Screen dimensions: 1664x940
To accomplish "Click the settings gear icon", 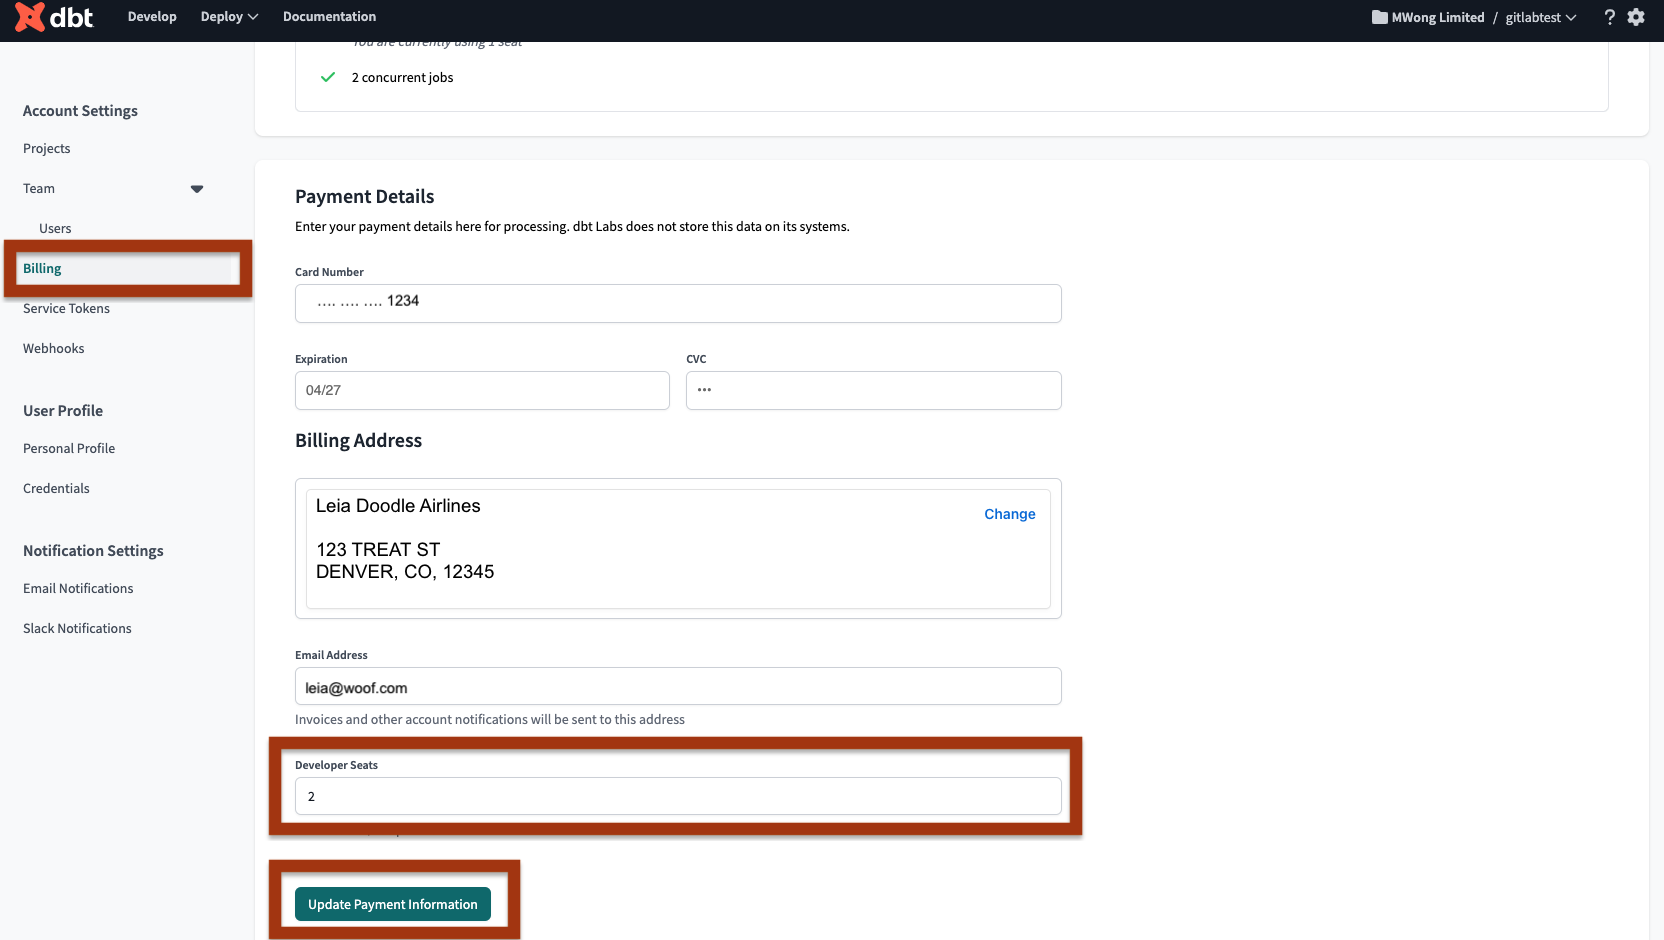I will tap(1636, 17).
